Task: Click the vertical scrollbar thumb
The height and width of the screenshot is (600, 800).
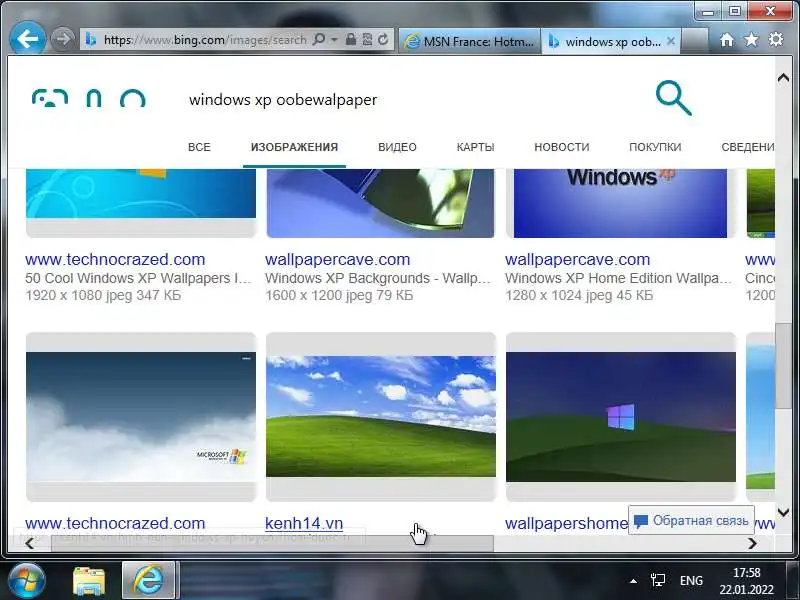Action: click(783, 365)
